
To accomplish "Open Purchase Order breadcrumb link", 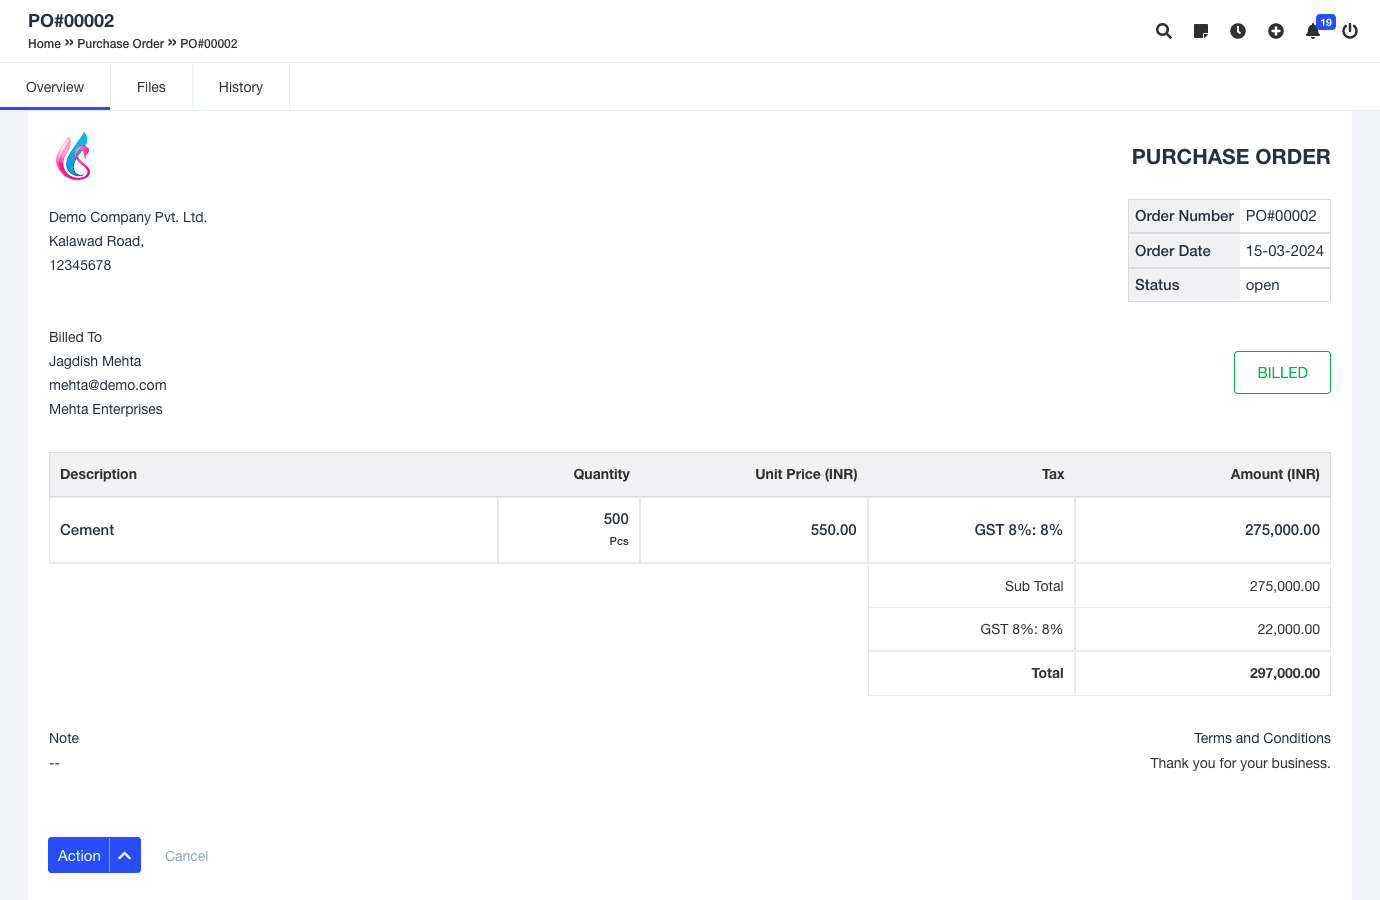I will pyautogui.click(x=120, y=44).
